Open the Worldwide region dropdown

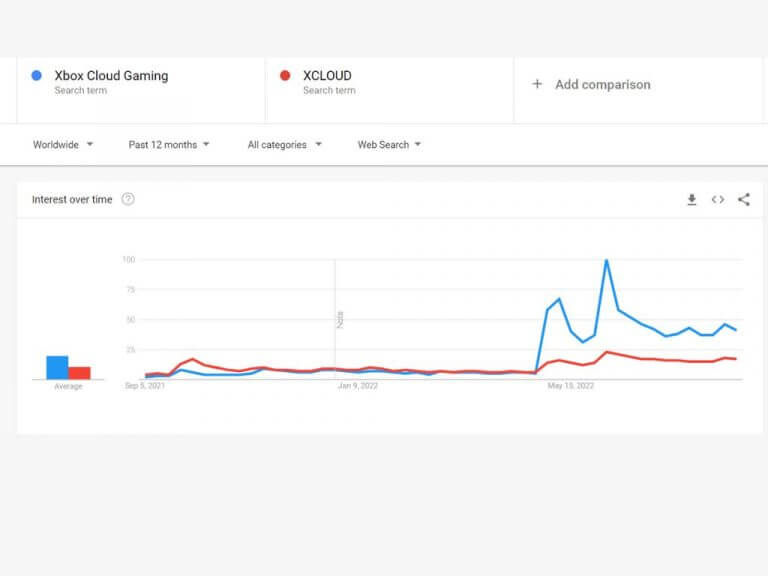point(63,144)
